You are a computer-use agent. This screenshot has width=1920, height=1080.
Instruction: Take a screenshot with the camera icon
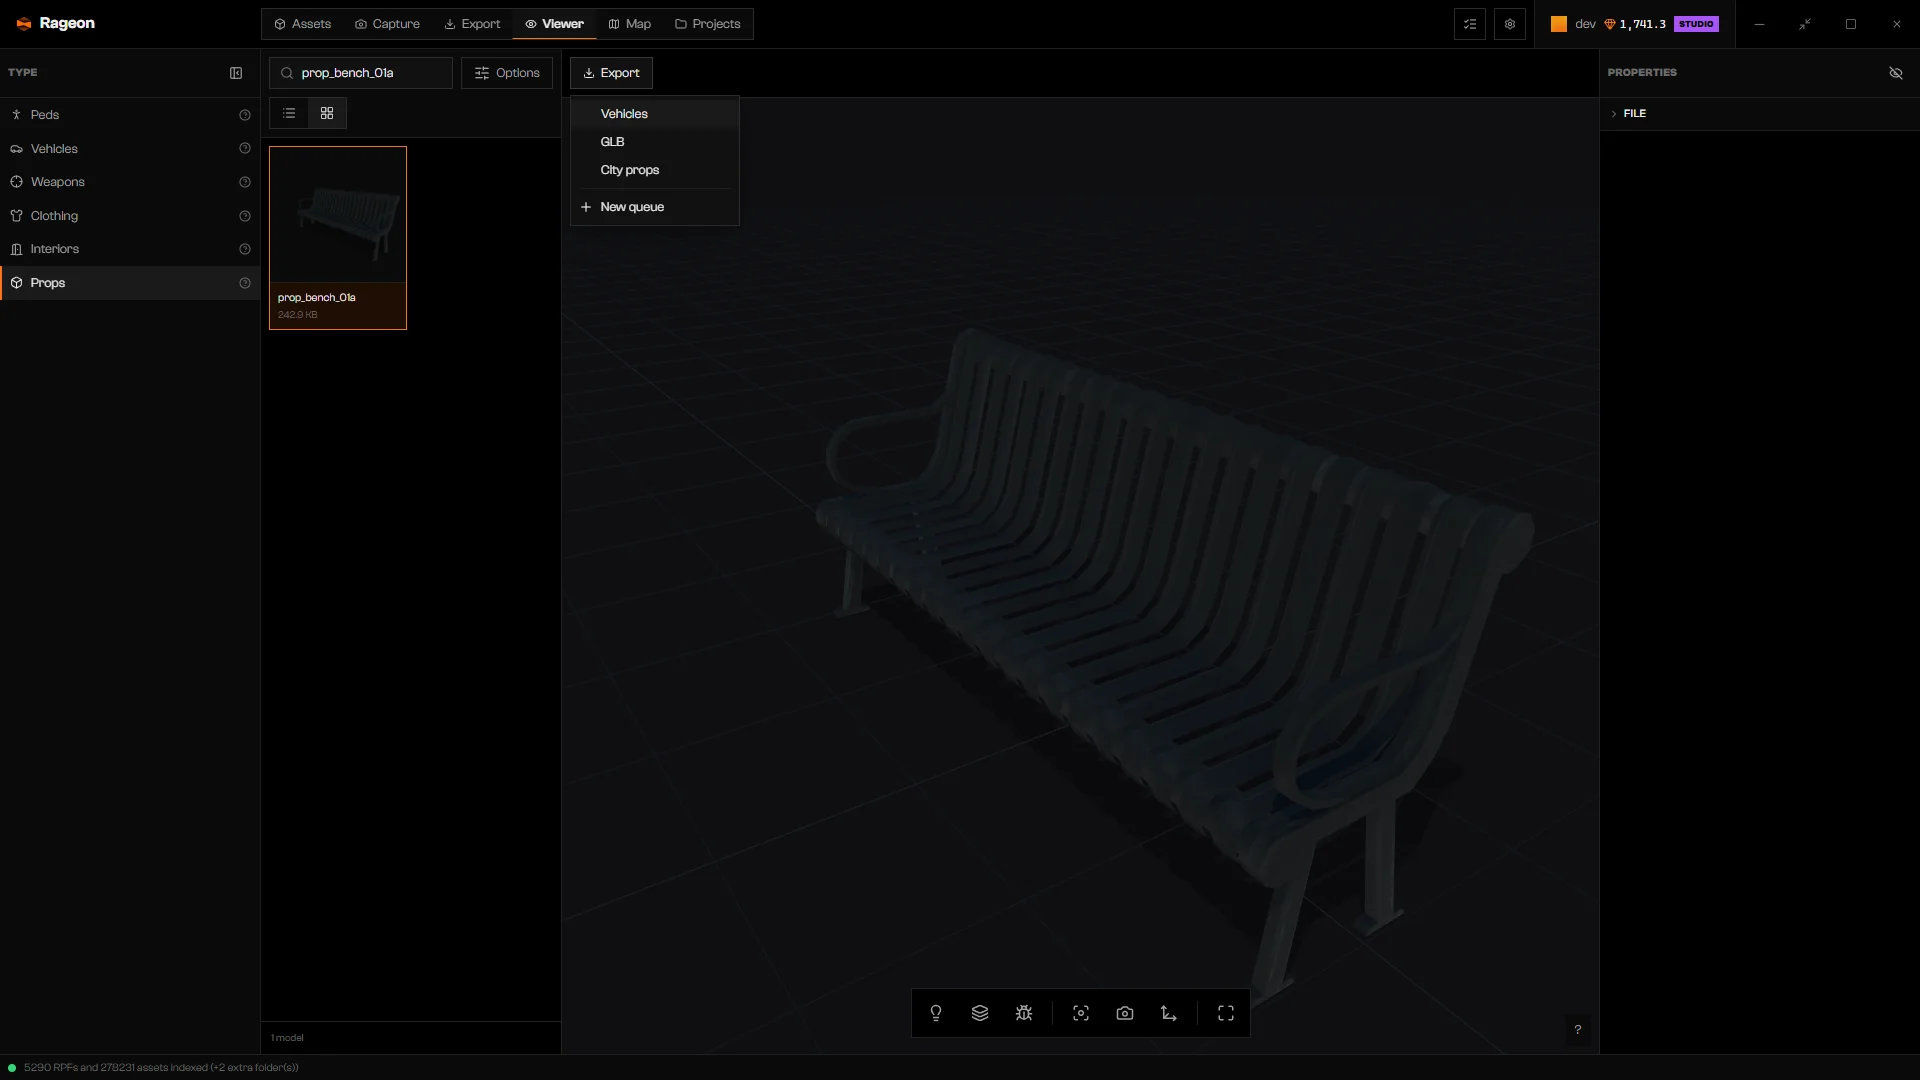click(x=1125, y=1013)
